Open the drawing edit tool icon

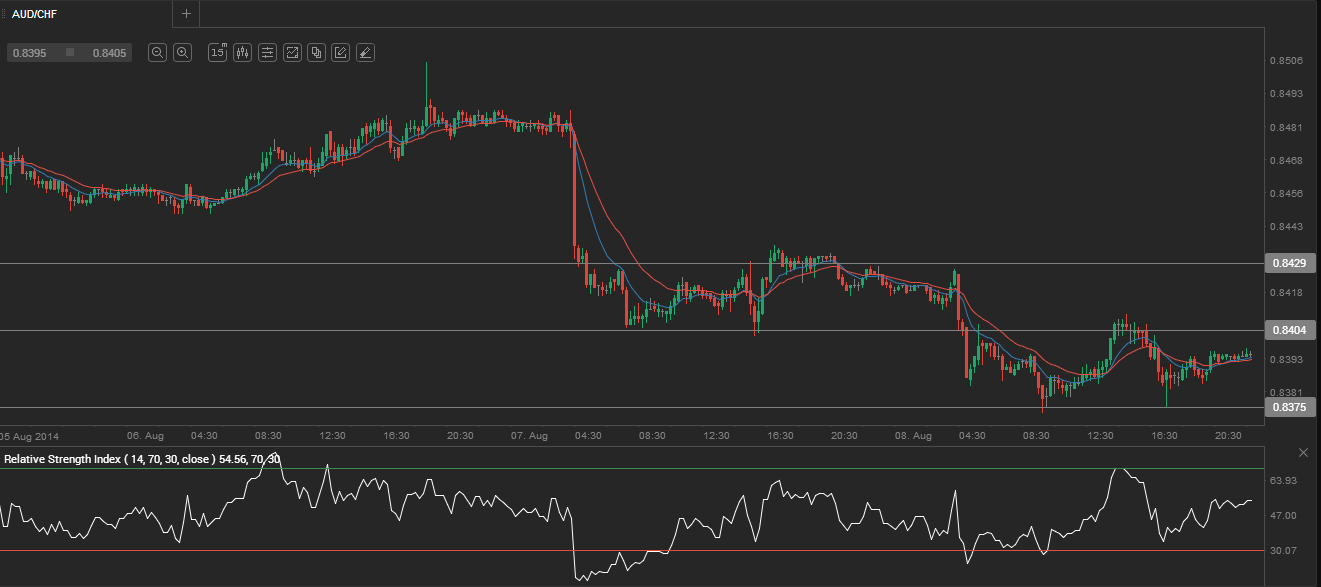coord(341,53)
